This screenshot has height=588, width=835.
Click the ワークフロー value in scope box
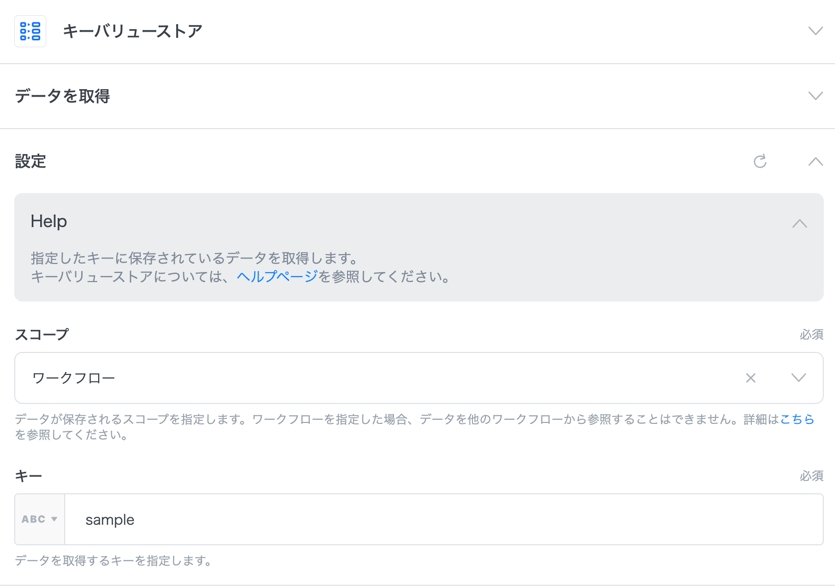click(74, 378)
